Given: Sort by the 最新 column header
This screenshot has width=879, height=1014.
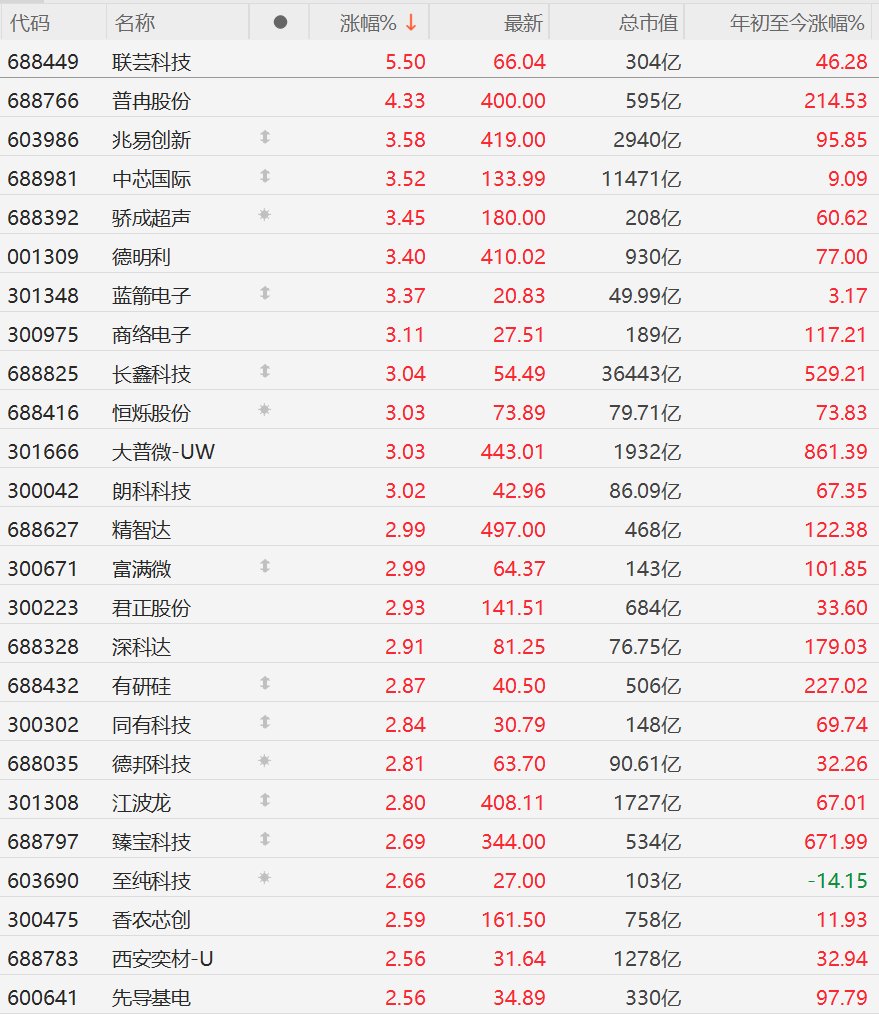Looking at the screenshot, I should pyautogui.click(x=523, y=23).
